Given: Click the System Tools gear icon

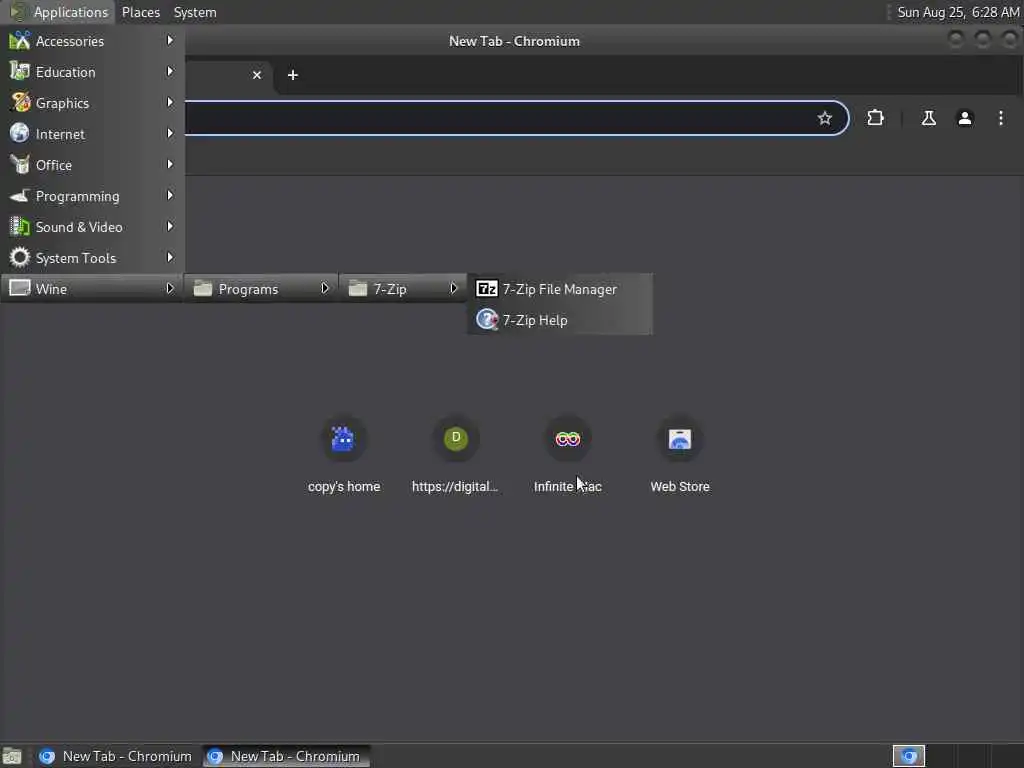Looking at the screenshot, I should click(x=20, y=257).
